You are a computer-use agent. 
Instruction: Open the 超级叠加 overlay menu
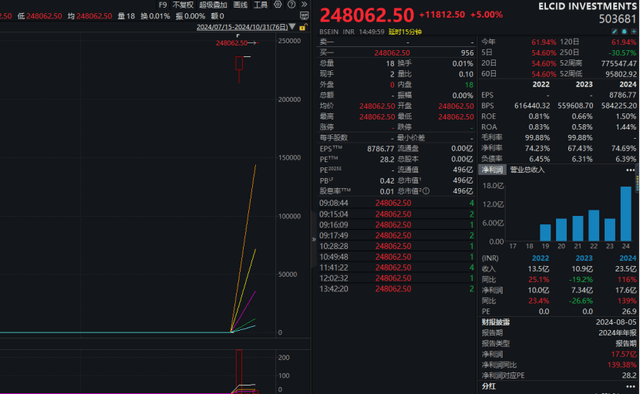pos(213,5)
